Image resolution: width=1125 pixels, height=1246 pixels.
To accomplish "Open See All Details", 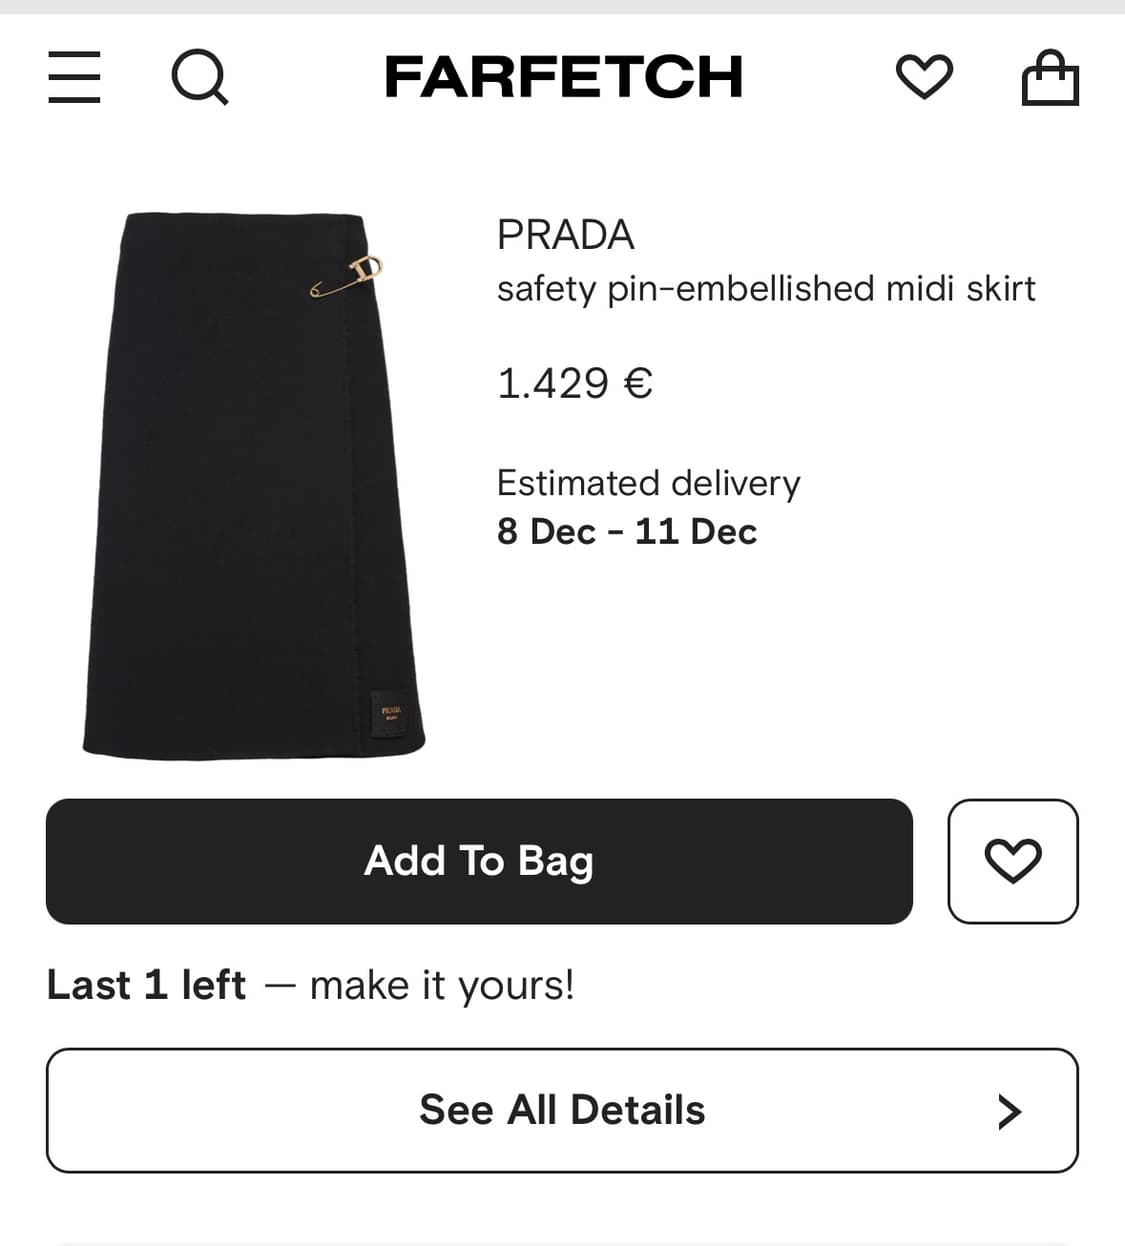I will pos(561,1110).
